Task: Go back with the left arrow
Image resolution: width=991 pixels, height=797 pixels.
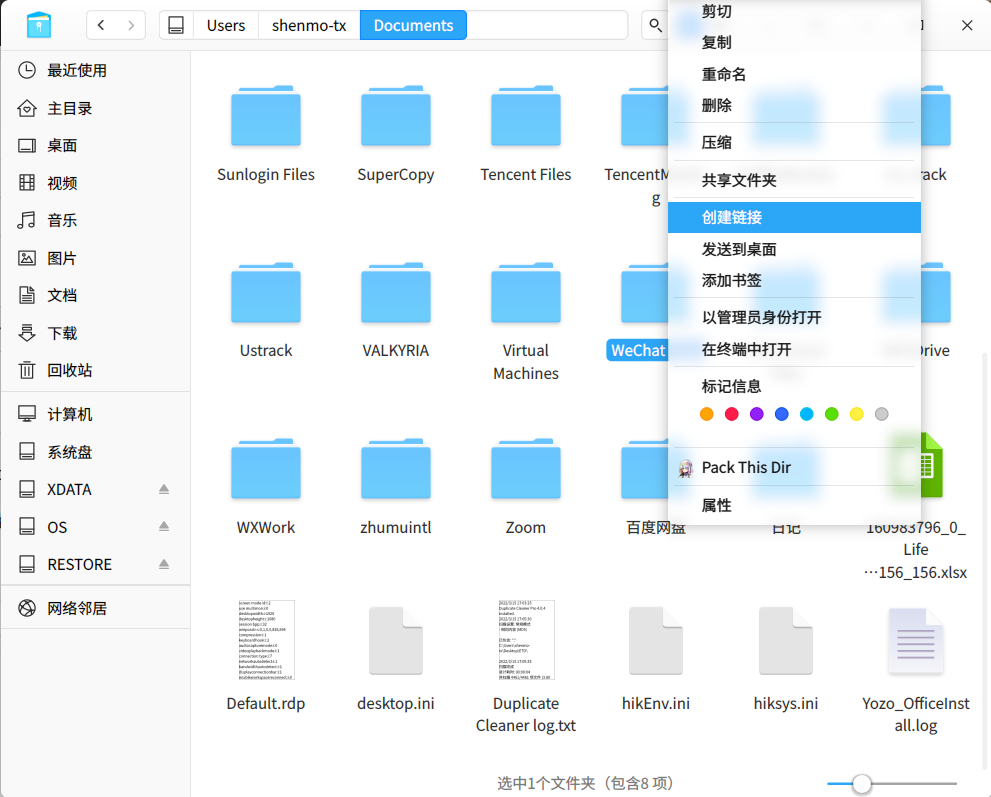Action: tap(101, 25)
